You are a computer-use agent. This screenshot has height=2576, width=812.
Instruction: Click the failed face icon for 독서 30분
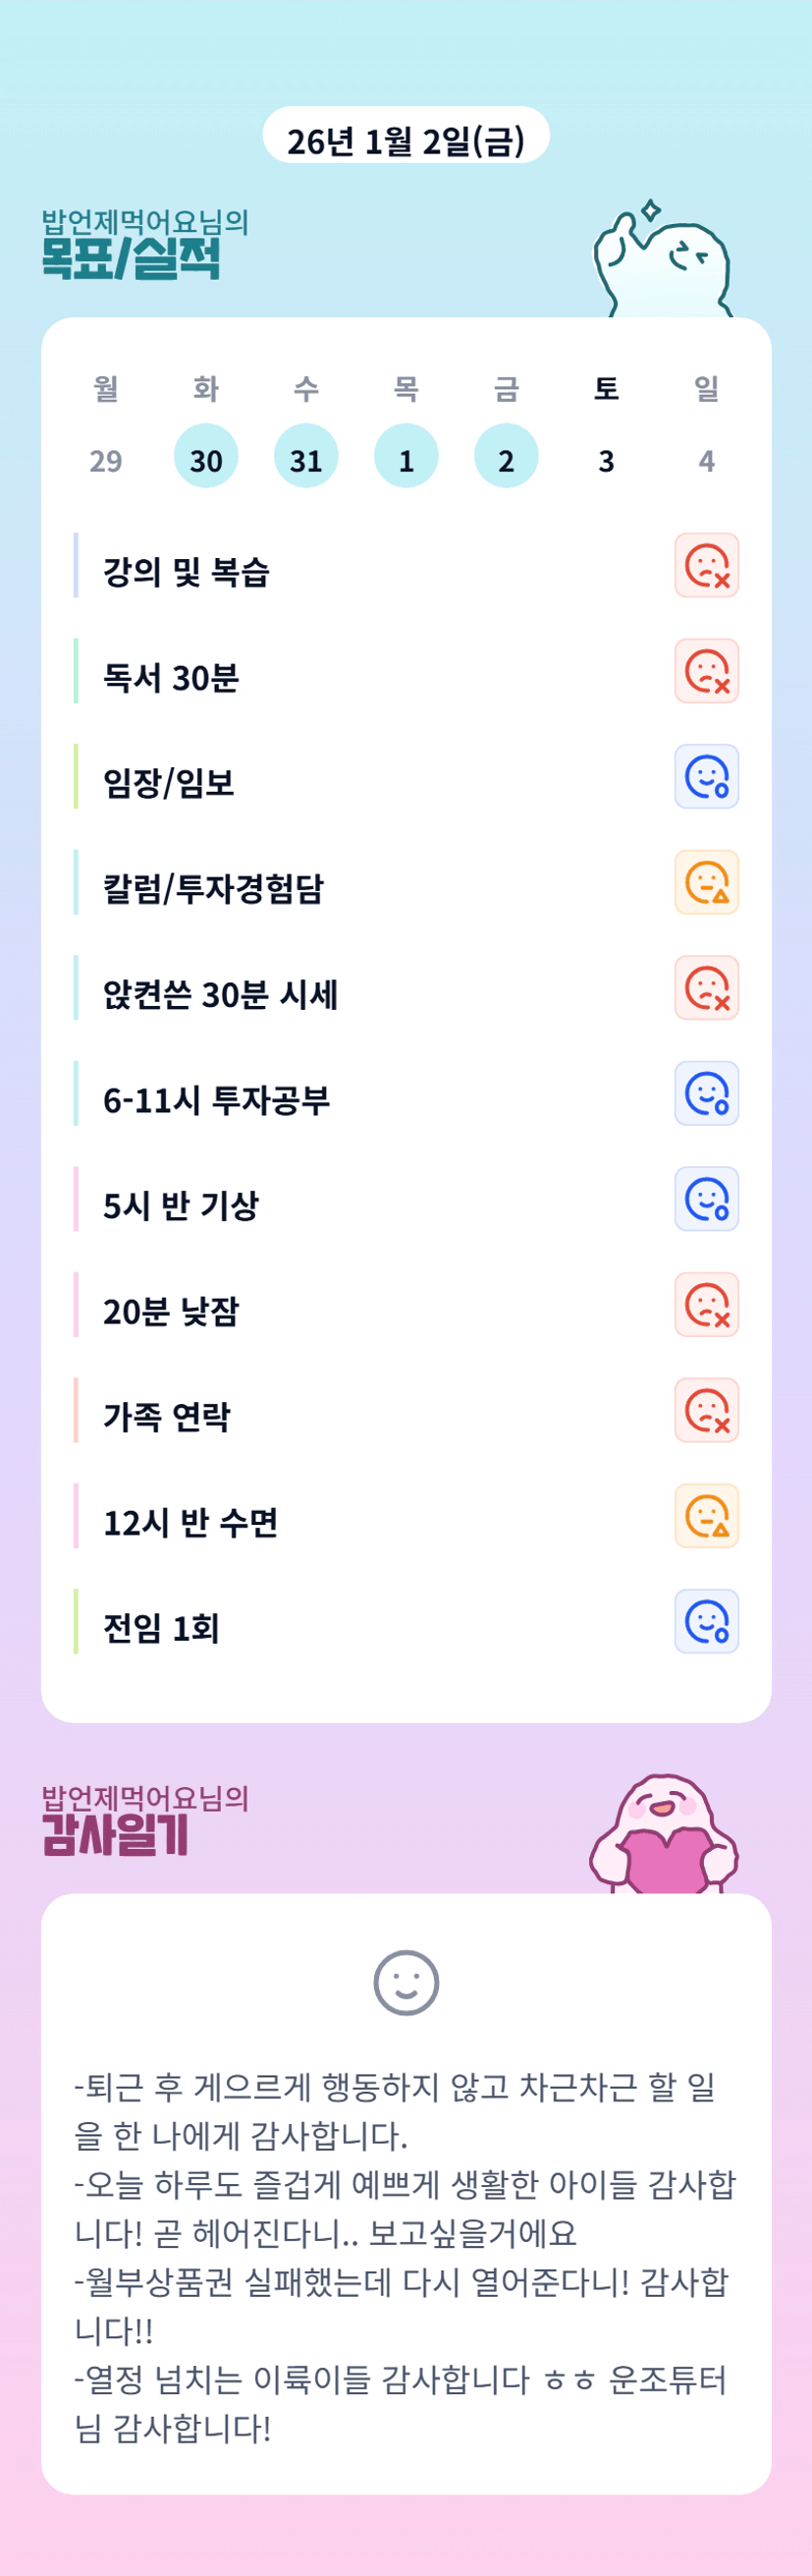pyautogui.click(x=706, y=671)
